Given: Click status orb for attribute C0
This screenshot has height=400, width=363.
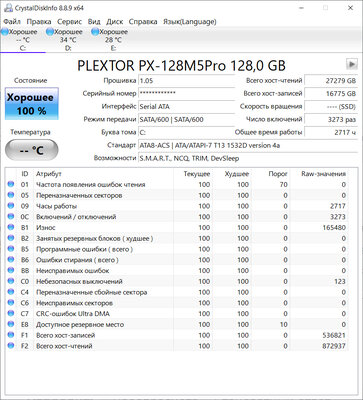Looking at the screenshot, I should (11, 281).
